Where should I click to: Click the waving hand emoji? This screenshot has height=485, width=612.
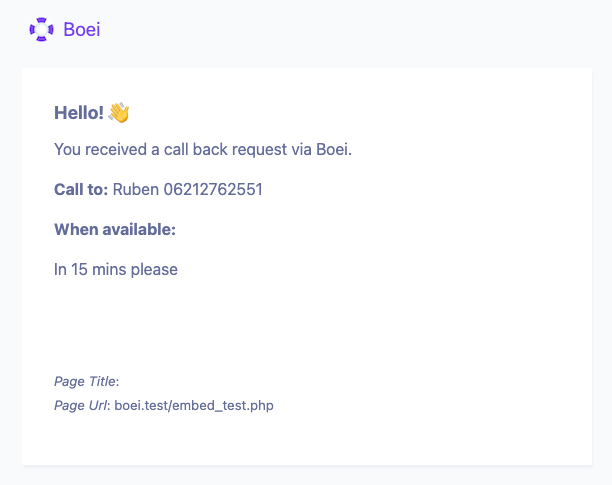(x=119, y=113)
